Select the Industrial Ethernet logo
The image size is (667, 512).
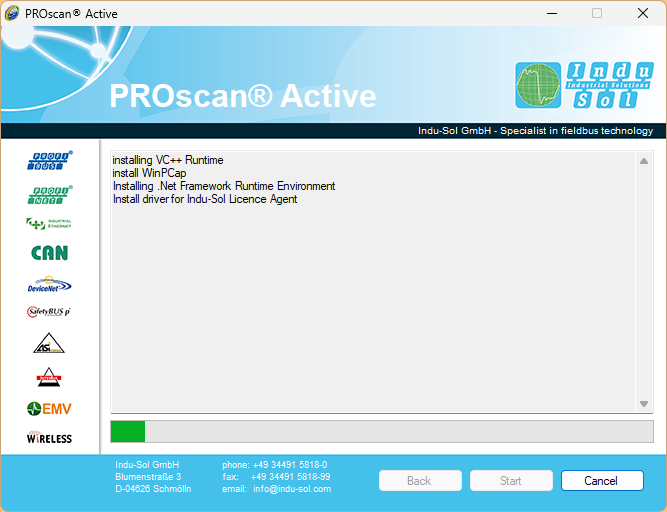[x=49, y=223]
